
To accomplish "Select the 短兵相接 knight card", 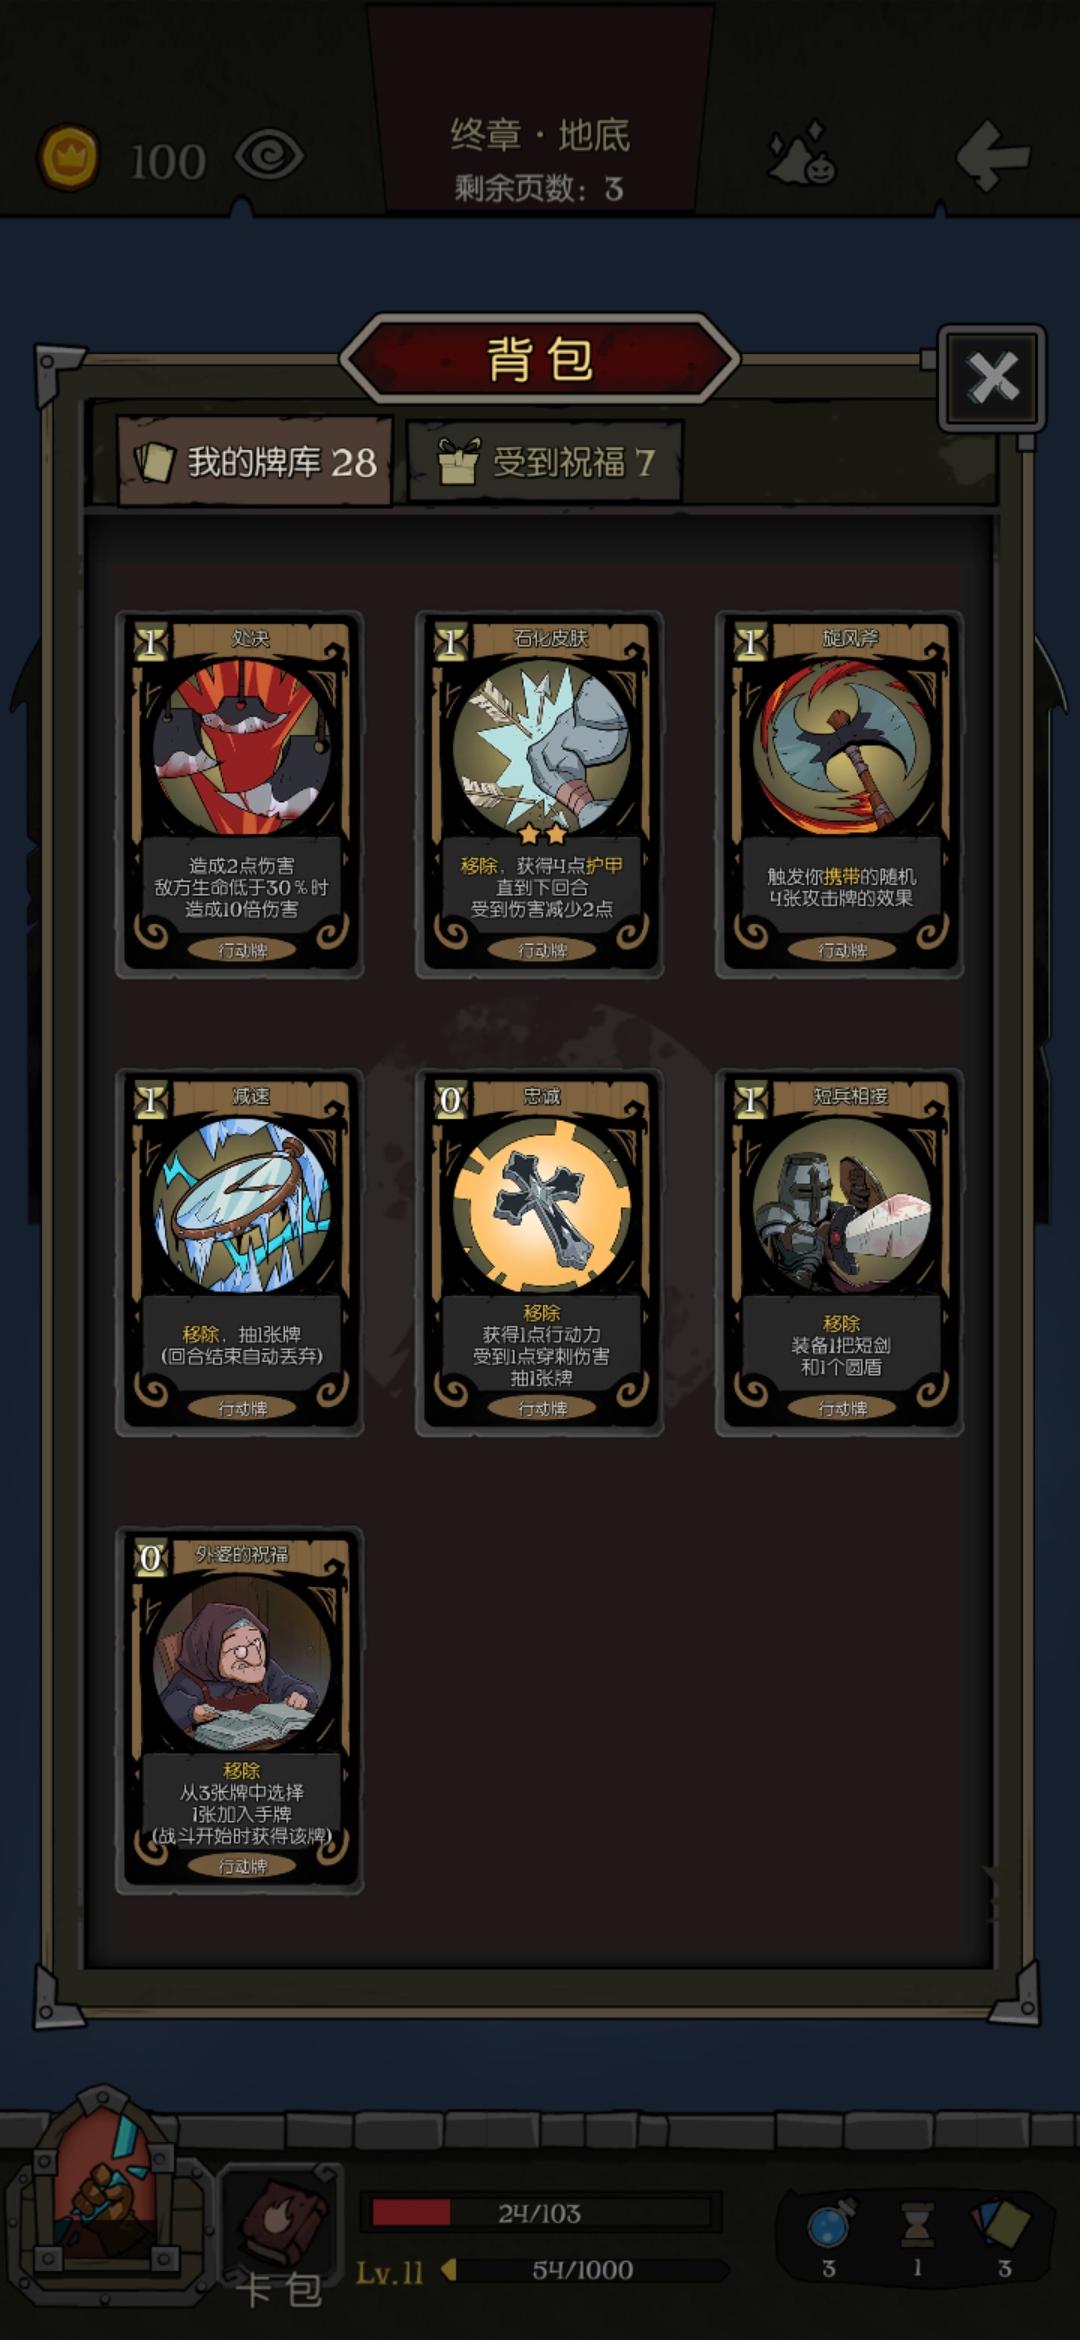I will [840, 1252].
